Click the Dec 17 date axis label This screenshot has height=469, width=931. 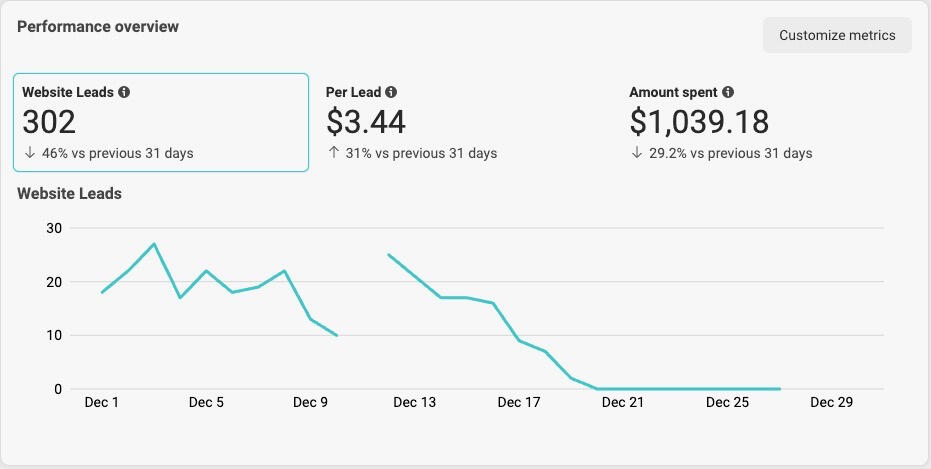[x=519, y=403]
